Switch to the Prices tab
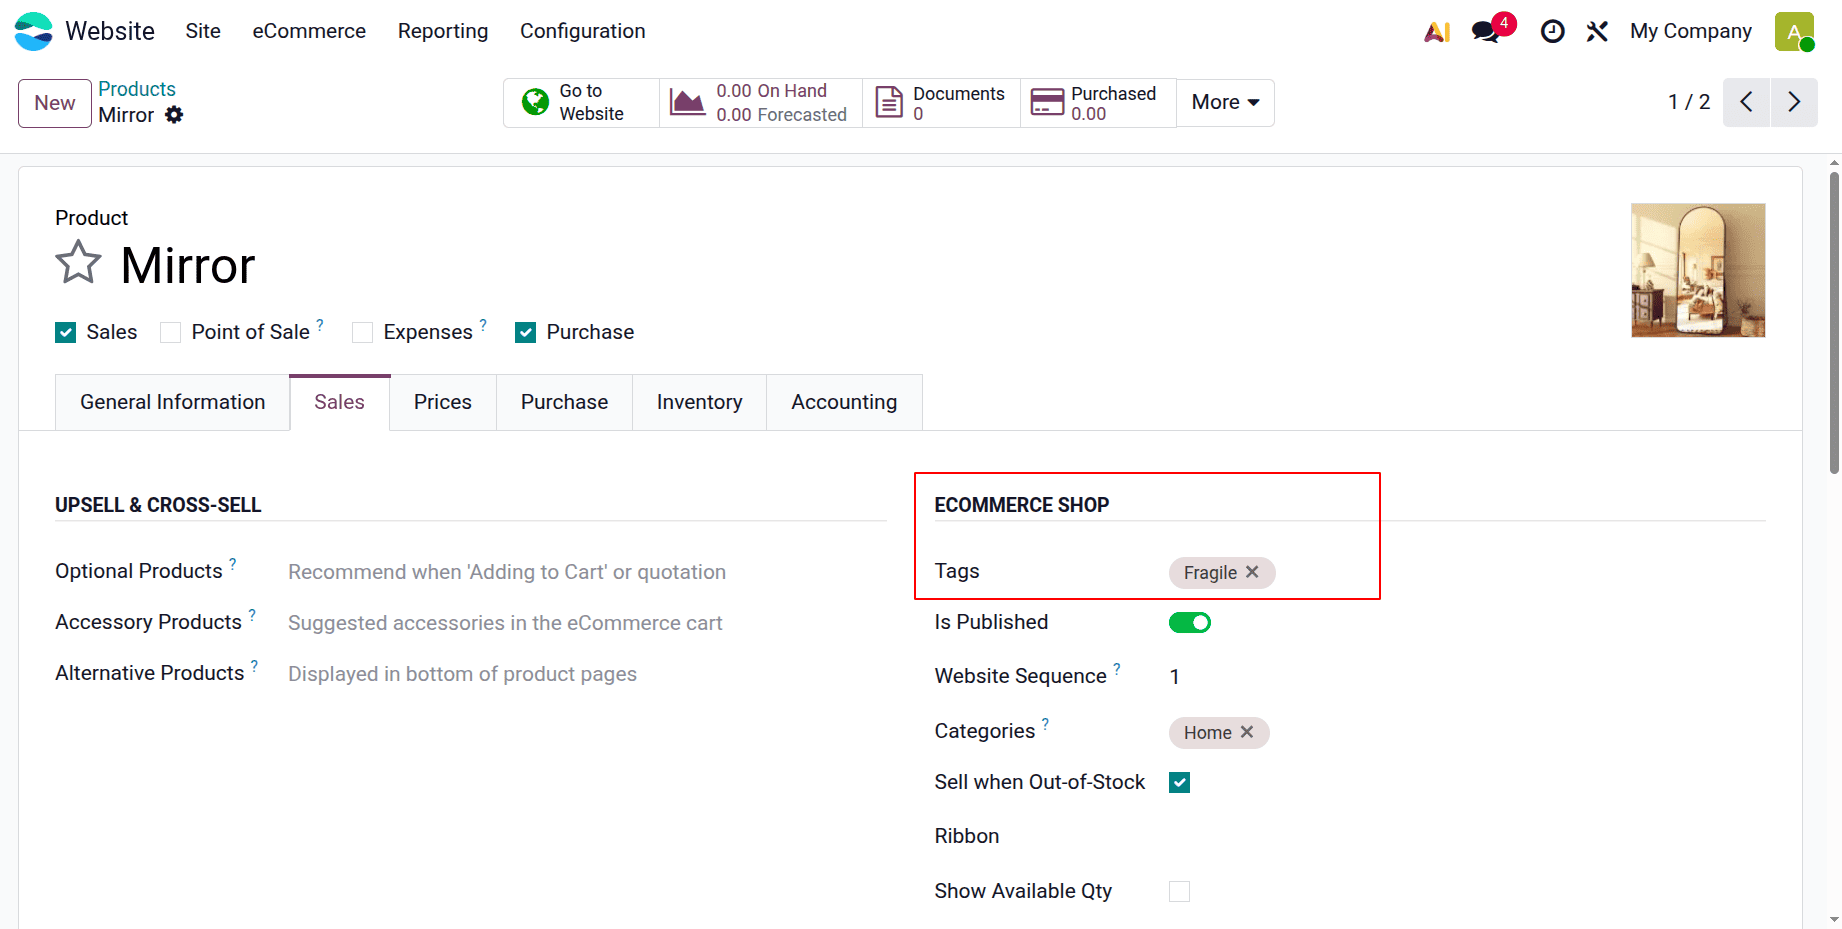The image size is (1842, 929). (x=443, y=402)
